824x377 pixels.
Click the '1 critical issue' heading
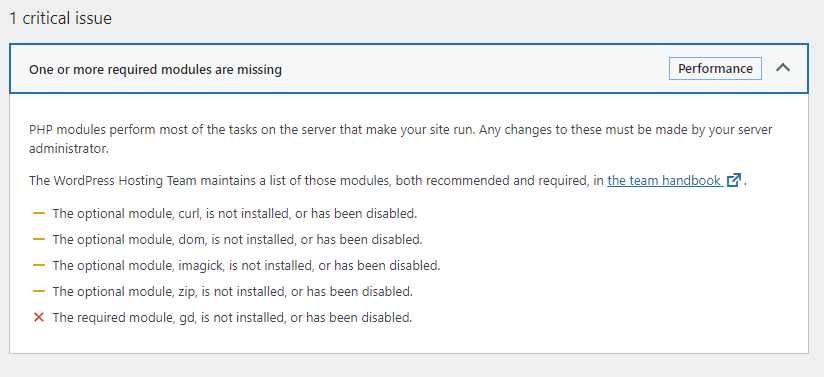60,18
